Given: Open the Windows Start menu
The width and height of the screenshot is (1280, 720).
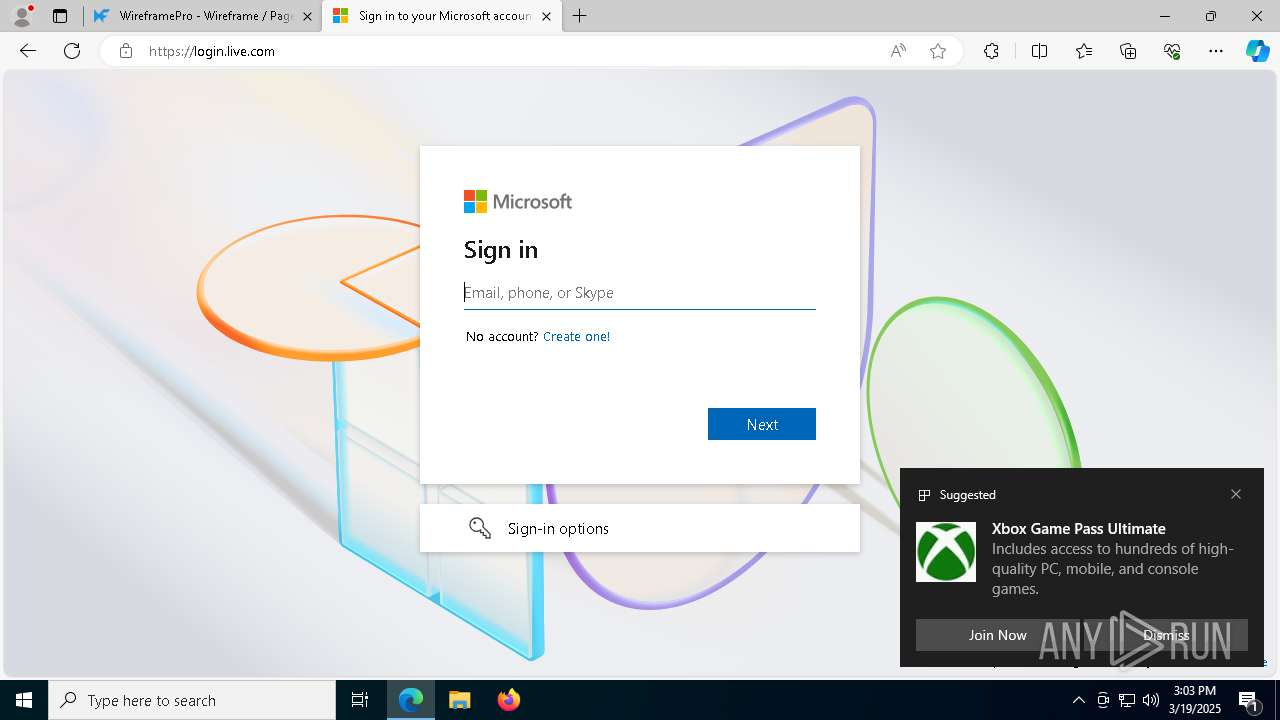Looking at the screenshot, I should [24, 700].
